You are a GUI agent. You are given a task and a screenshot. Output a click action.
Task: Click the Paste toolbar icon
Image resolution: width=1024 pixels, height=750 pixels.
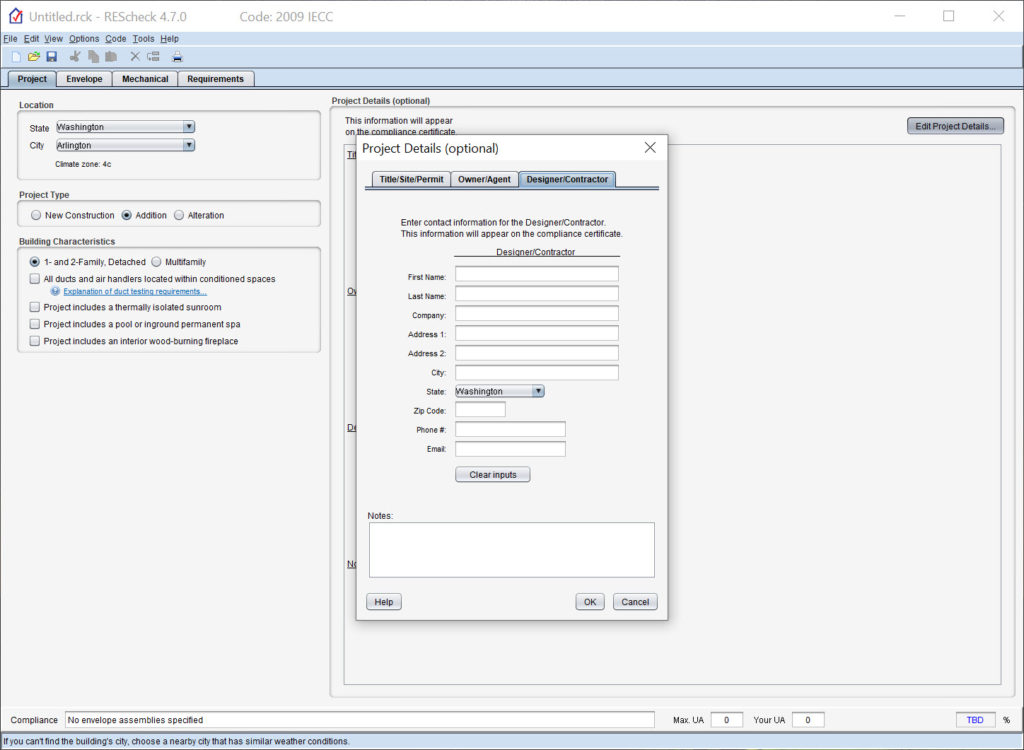(x=111, y=57)
